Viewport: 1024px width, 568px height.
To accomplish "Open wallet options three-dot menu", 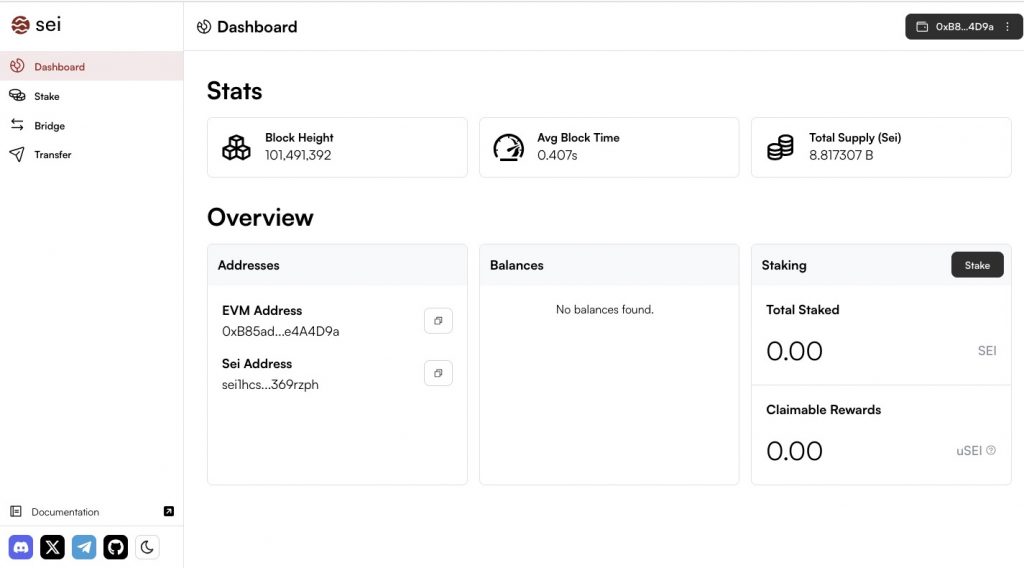I will coord(1007,27).
